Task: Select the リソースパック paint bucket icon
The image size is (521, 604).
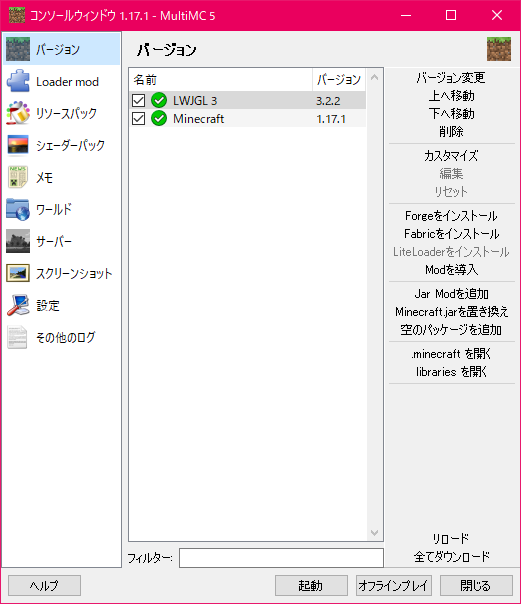Action: (18, 113)
